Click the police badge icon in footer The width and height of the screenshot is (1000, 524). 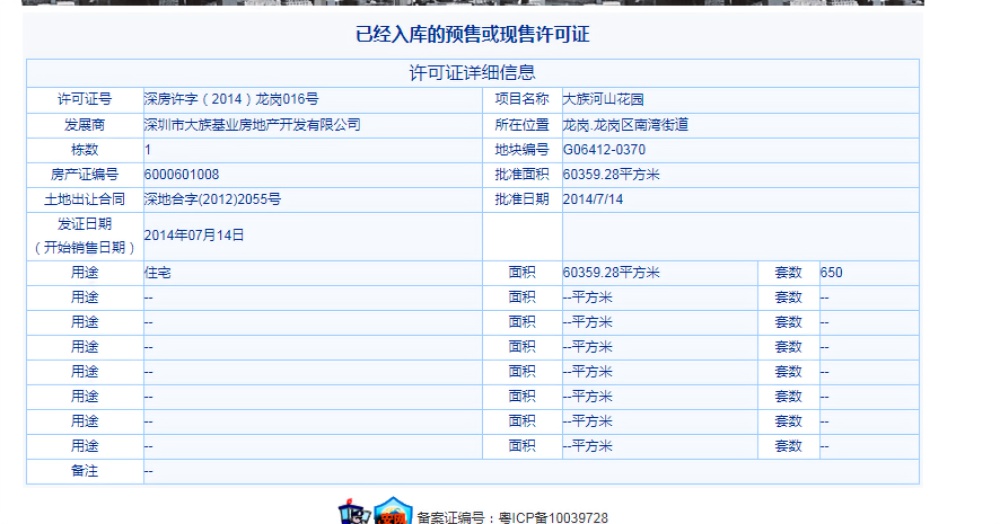pyautogui.click(x=353, y=513)
